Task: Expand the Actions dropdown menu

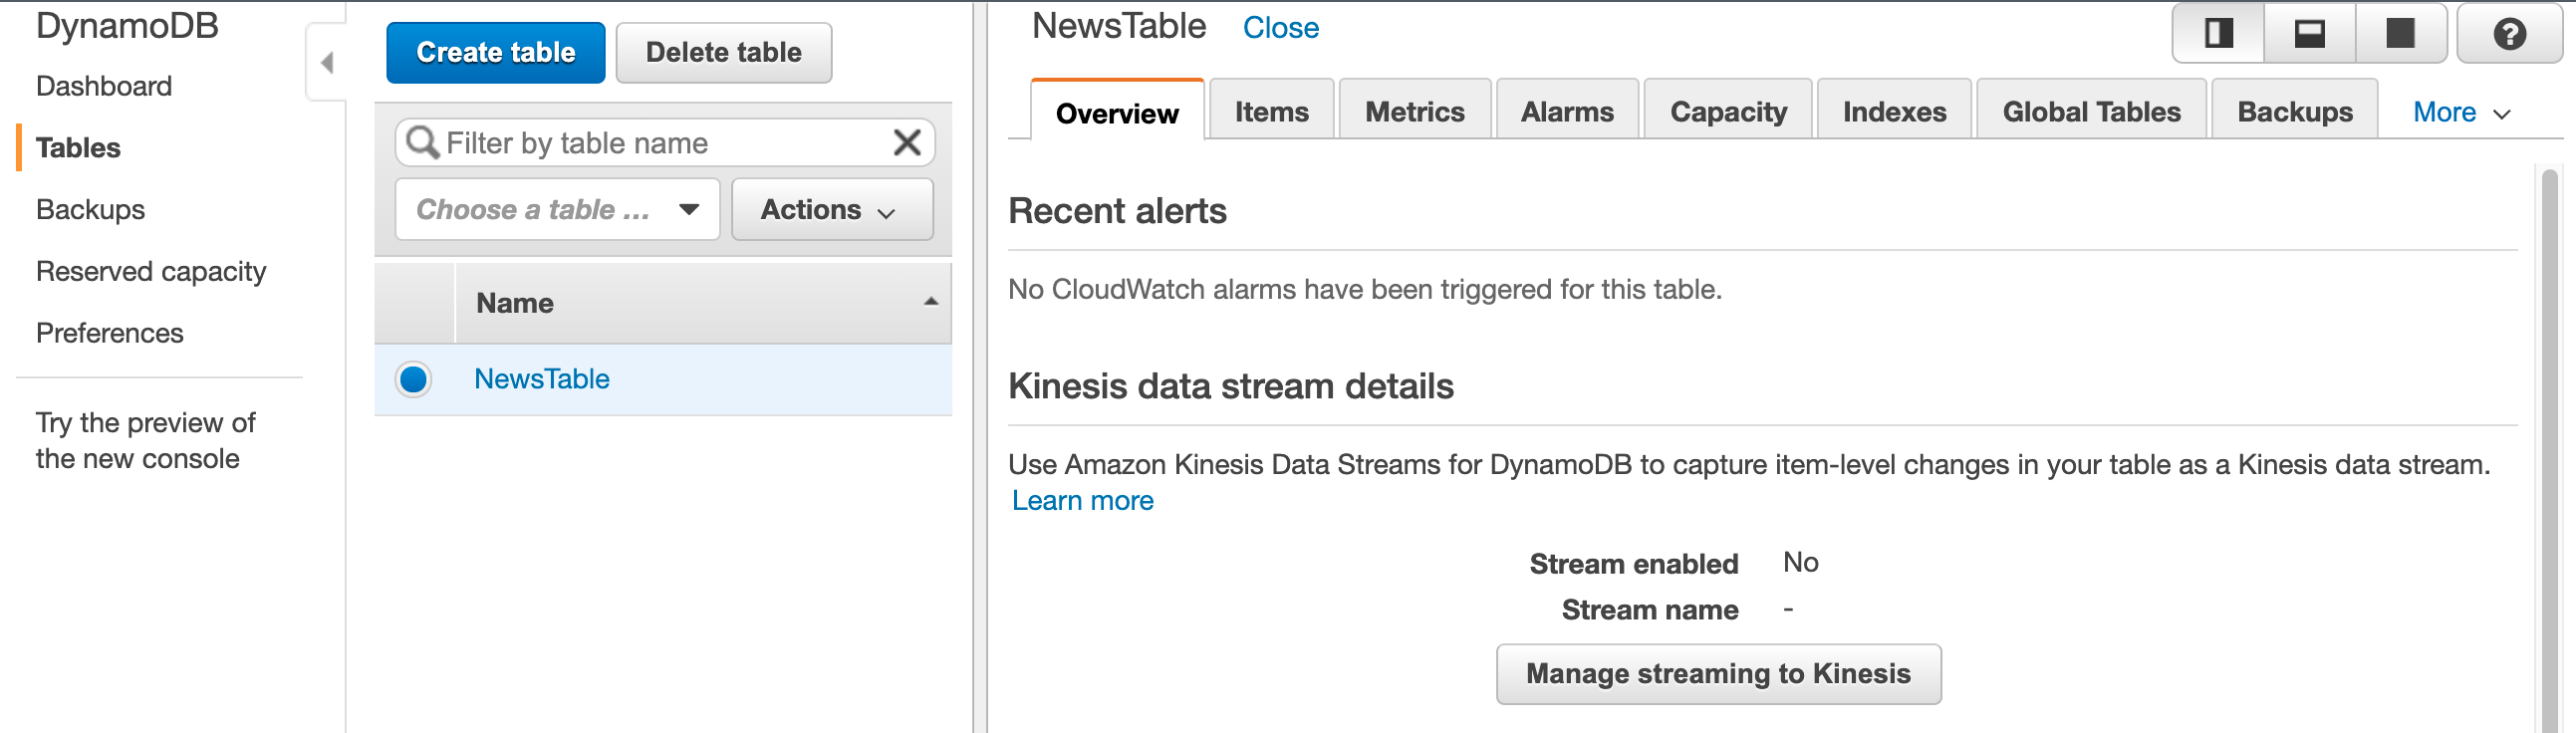Action: (x=832, y=210)
